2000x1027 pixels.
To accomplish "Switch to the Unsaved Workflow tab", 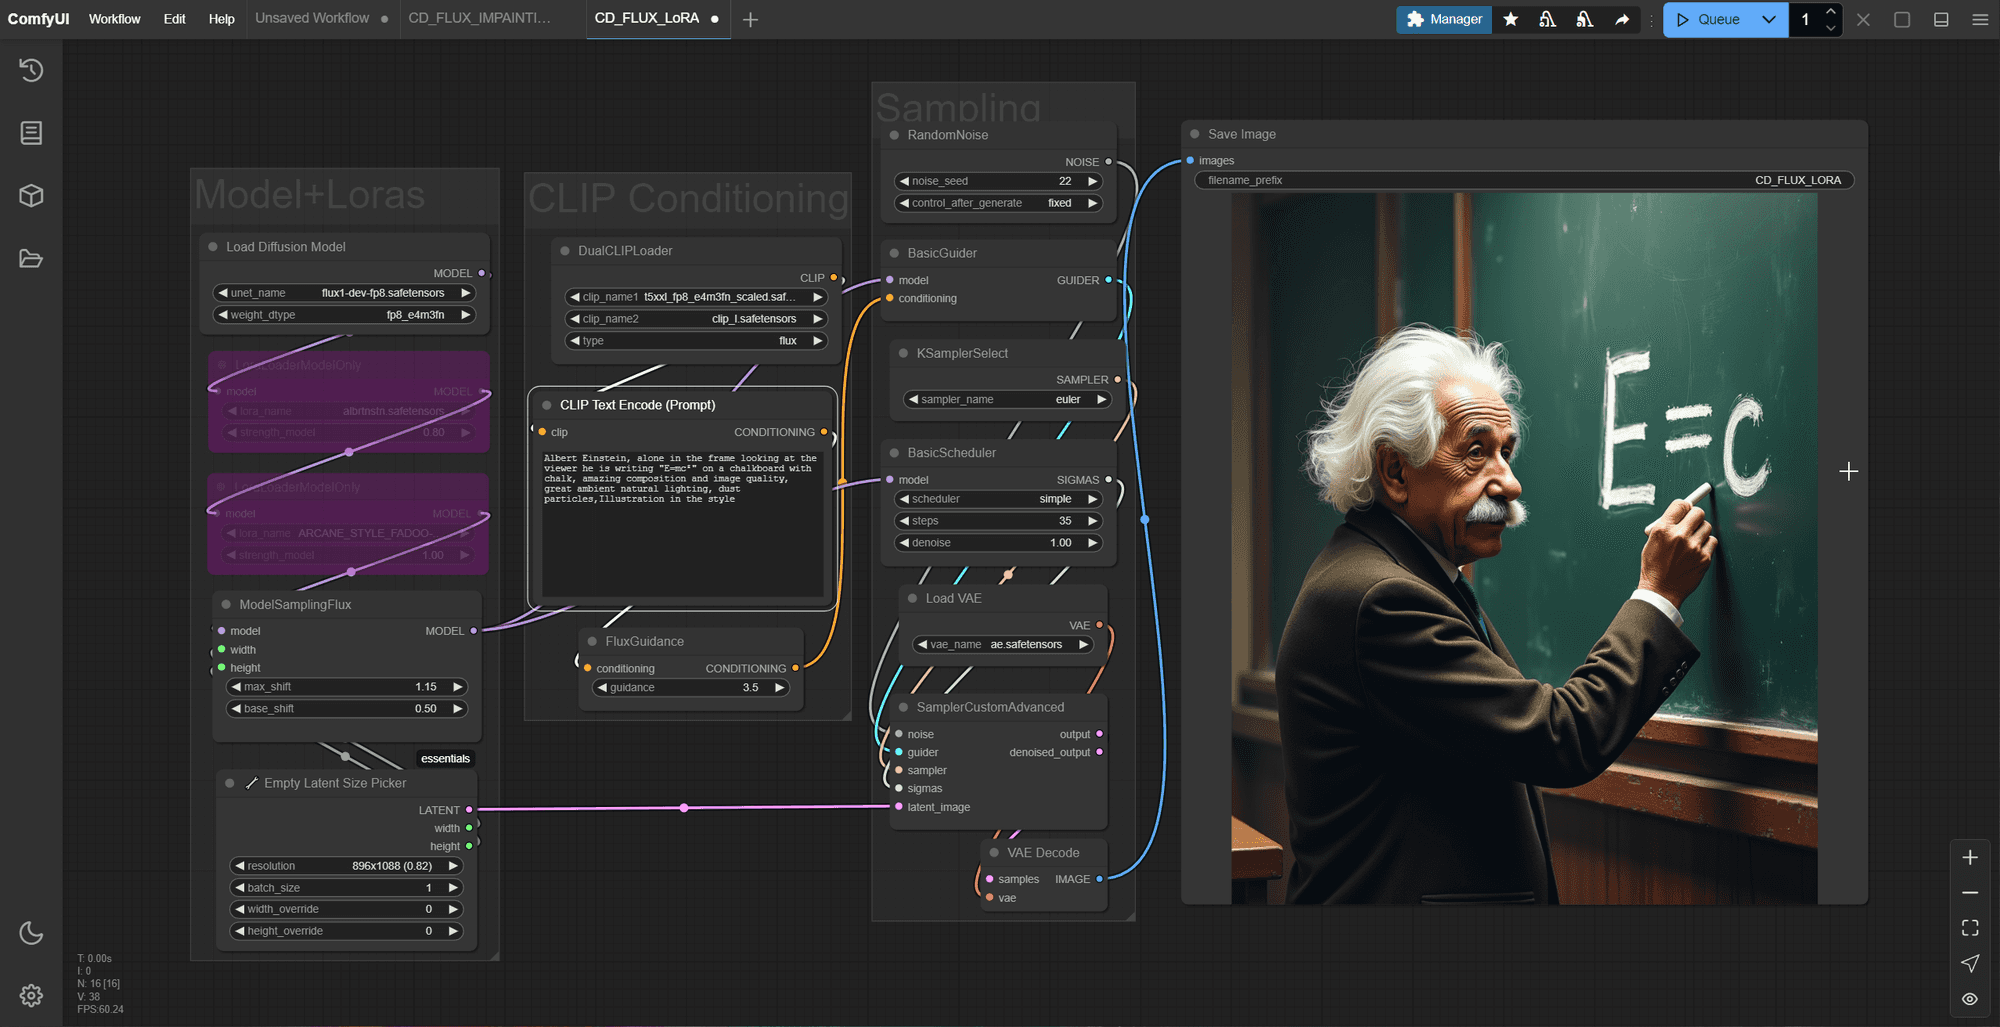I will click(312, 19).
